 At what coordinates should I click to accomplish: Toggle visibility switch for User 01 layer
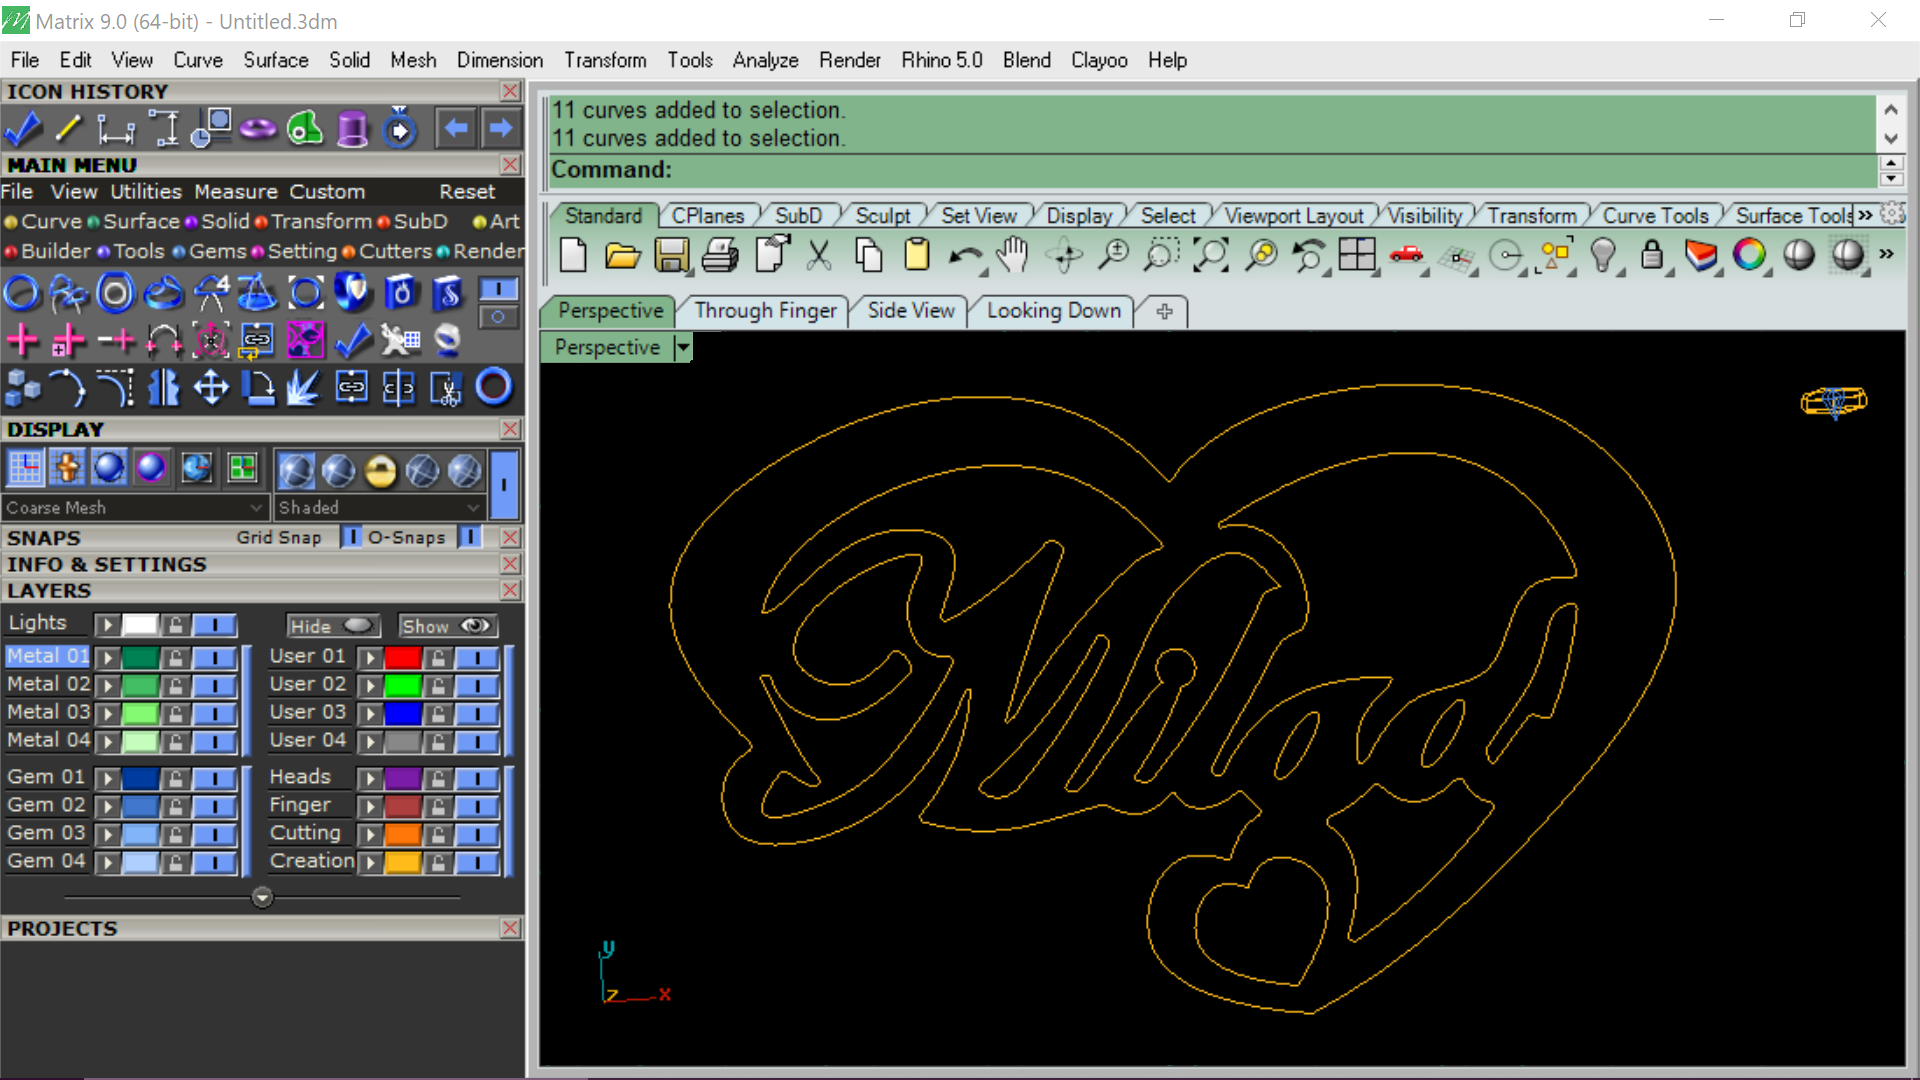478,658
